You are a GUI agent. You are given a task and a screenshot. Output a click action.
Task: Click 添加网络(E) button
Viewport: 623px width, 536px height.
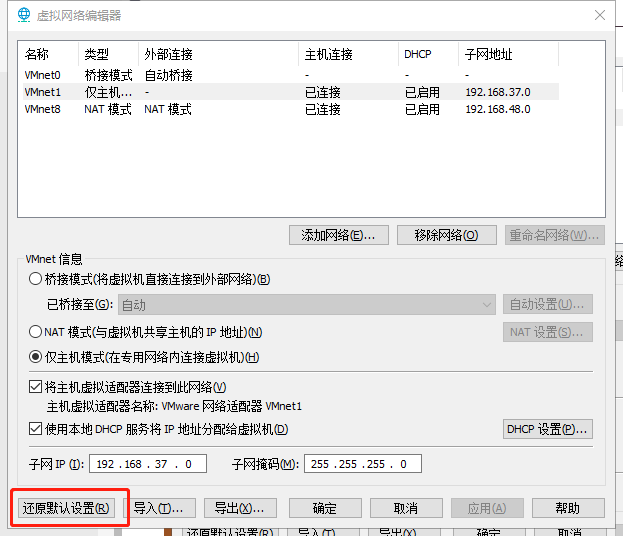click(339, 235)
